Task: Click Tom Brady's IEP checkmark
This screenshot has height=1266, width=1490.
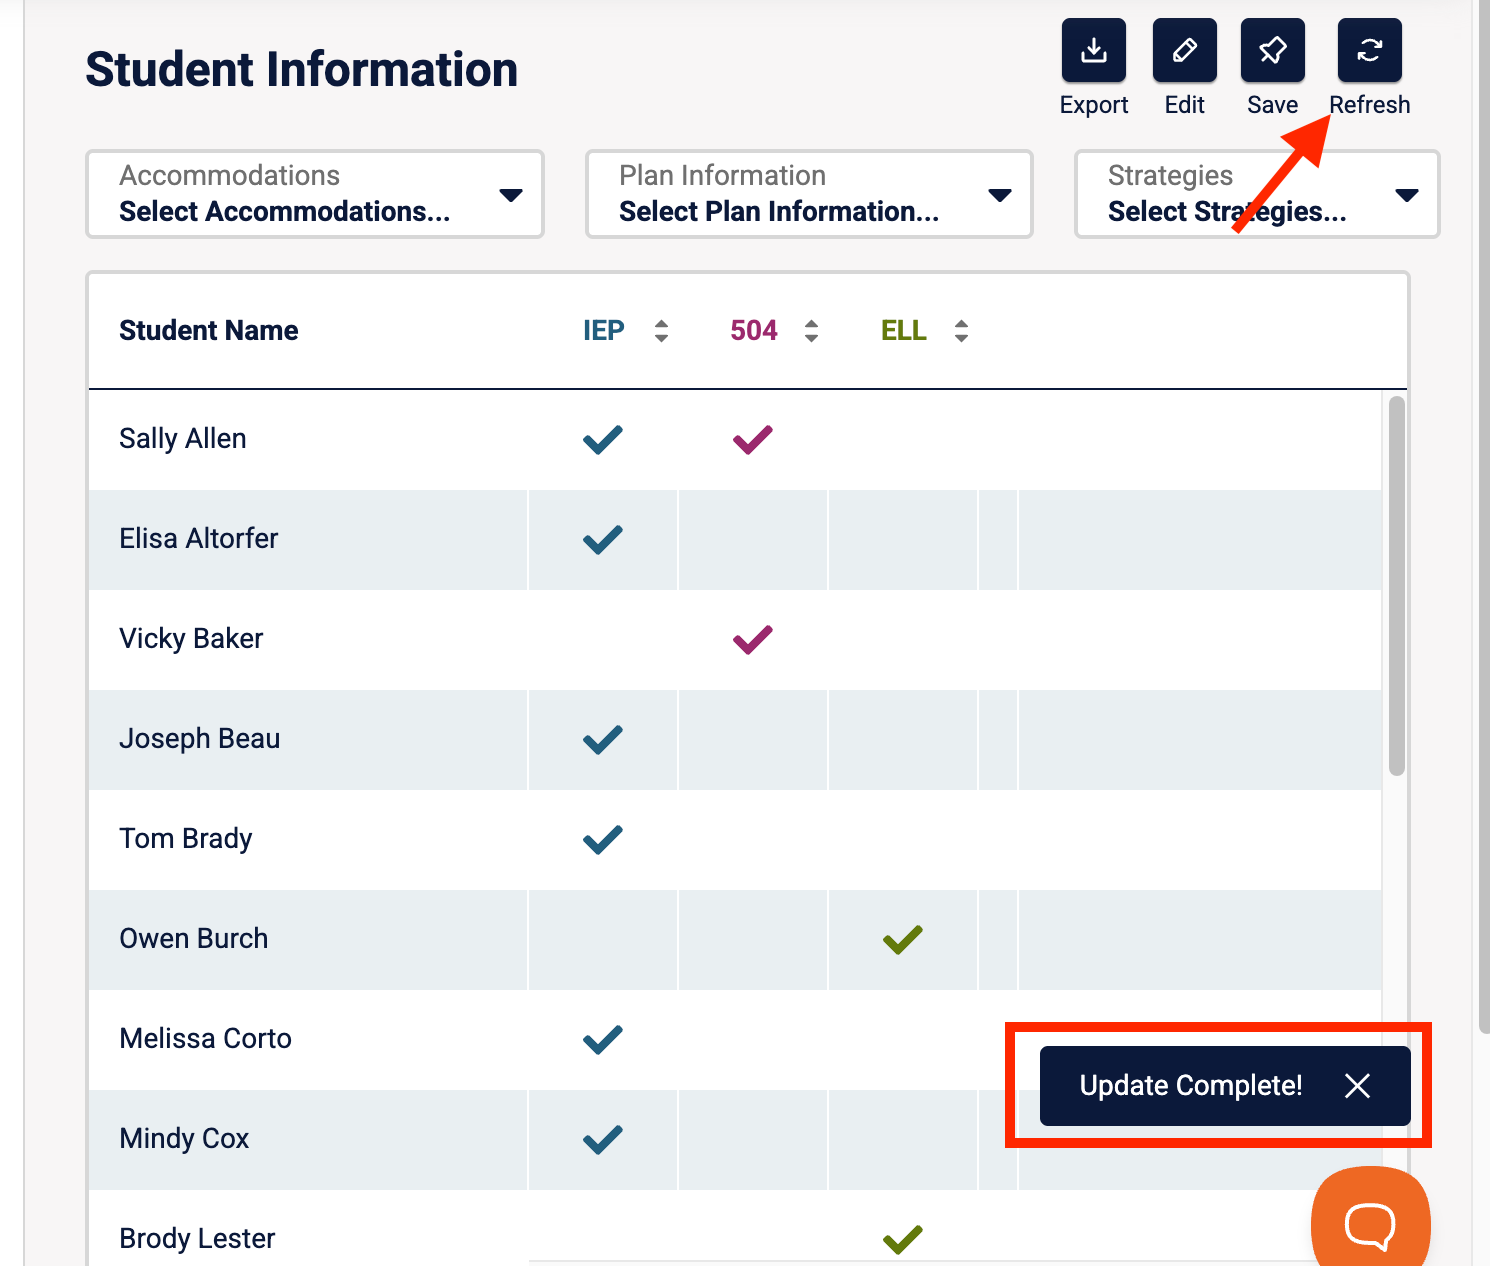Action: click(603, 840)
